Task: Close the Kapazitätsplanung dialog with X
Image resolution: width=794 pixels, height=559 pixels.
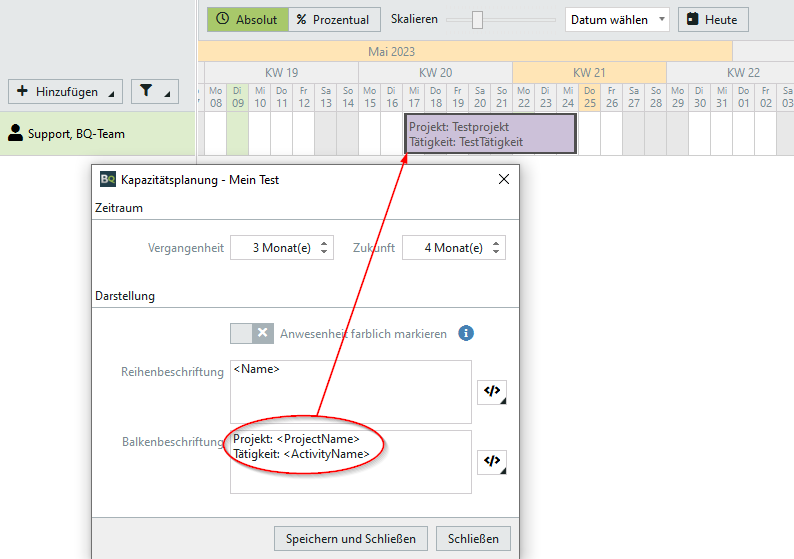Action: point(504,180)
